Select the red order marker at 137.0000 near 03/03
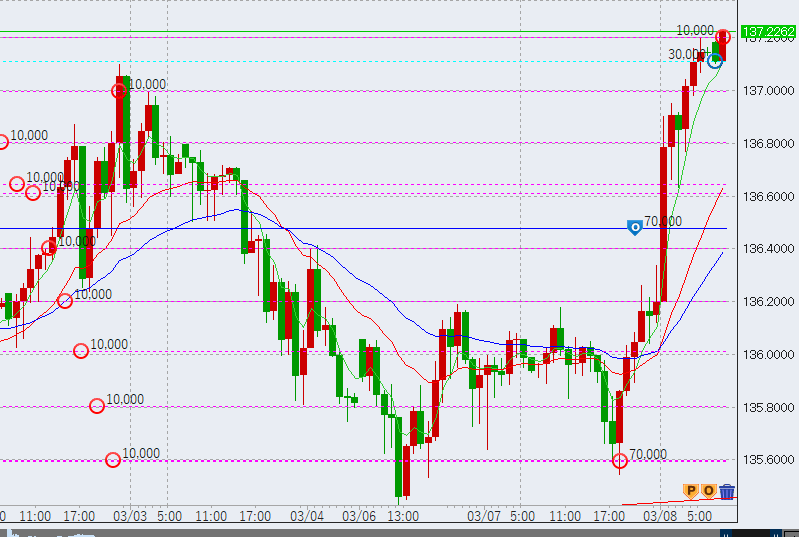Screen dimensions: 799x537 (x=119, y=91)
